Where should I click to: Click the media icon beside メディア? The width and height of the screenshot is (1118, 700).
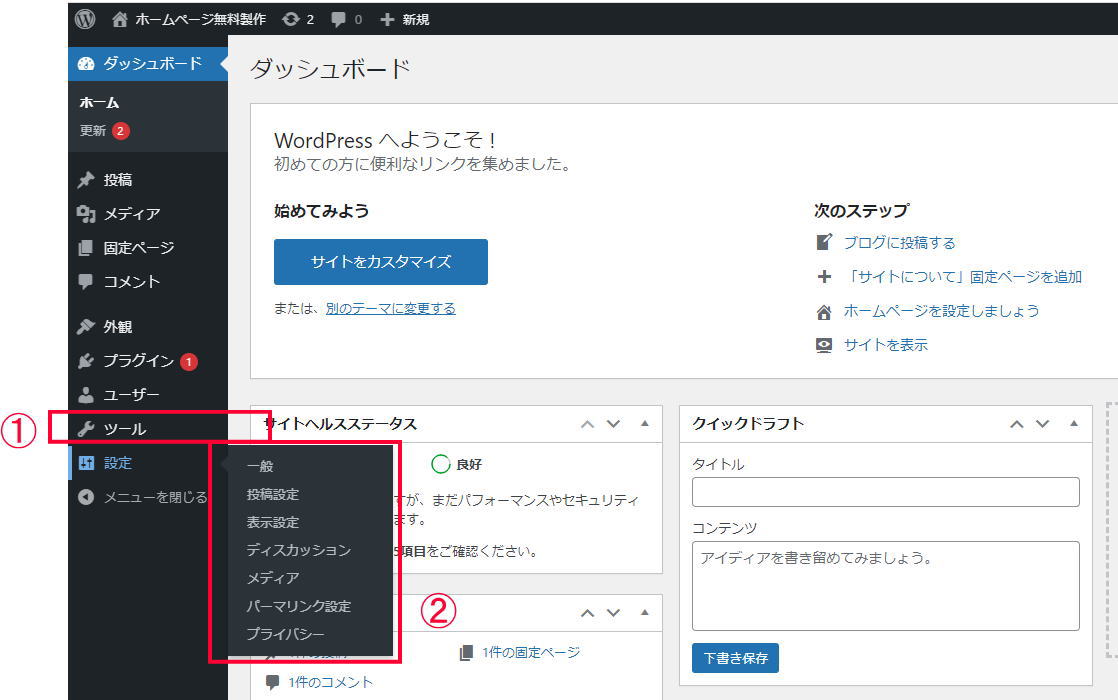(x=86, y=214)
